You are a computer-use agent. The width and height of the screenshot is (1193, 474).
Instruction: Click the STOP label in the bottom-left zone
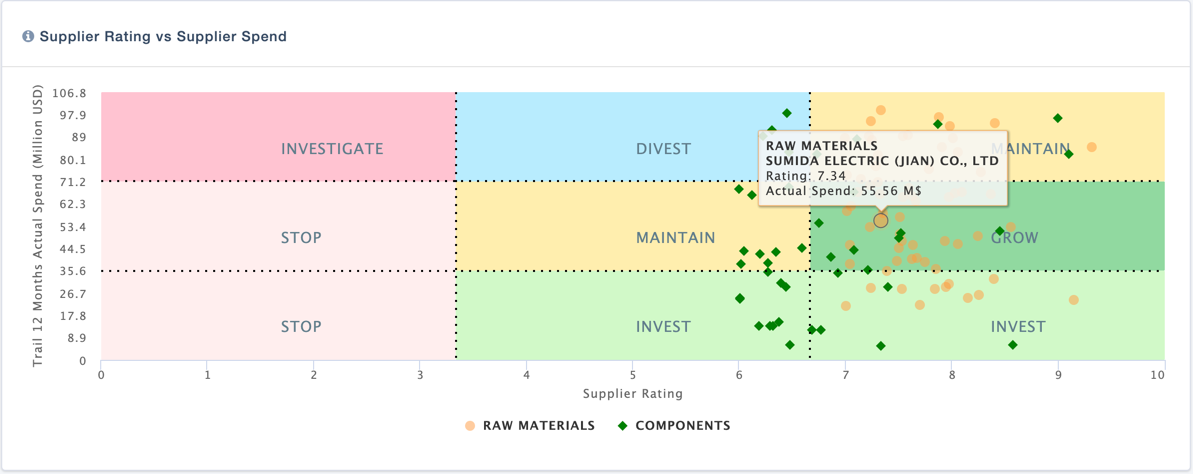click(x=301, y=327)
